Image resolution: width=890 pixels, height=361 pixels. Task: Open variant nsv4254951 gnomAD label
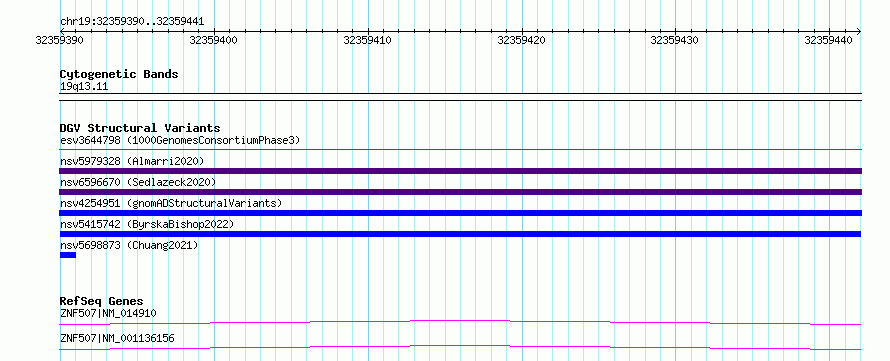point(171,203)
